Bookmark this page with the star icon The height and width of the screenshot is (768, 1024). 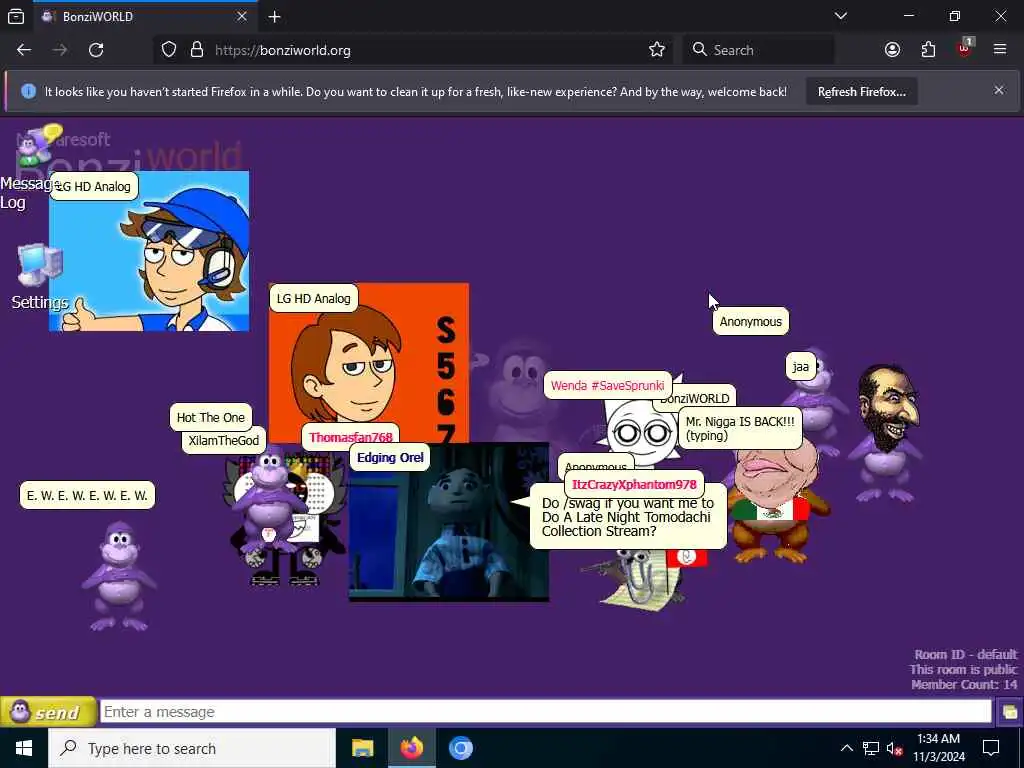(657, 50)
